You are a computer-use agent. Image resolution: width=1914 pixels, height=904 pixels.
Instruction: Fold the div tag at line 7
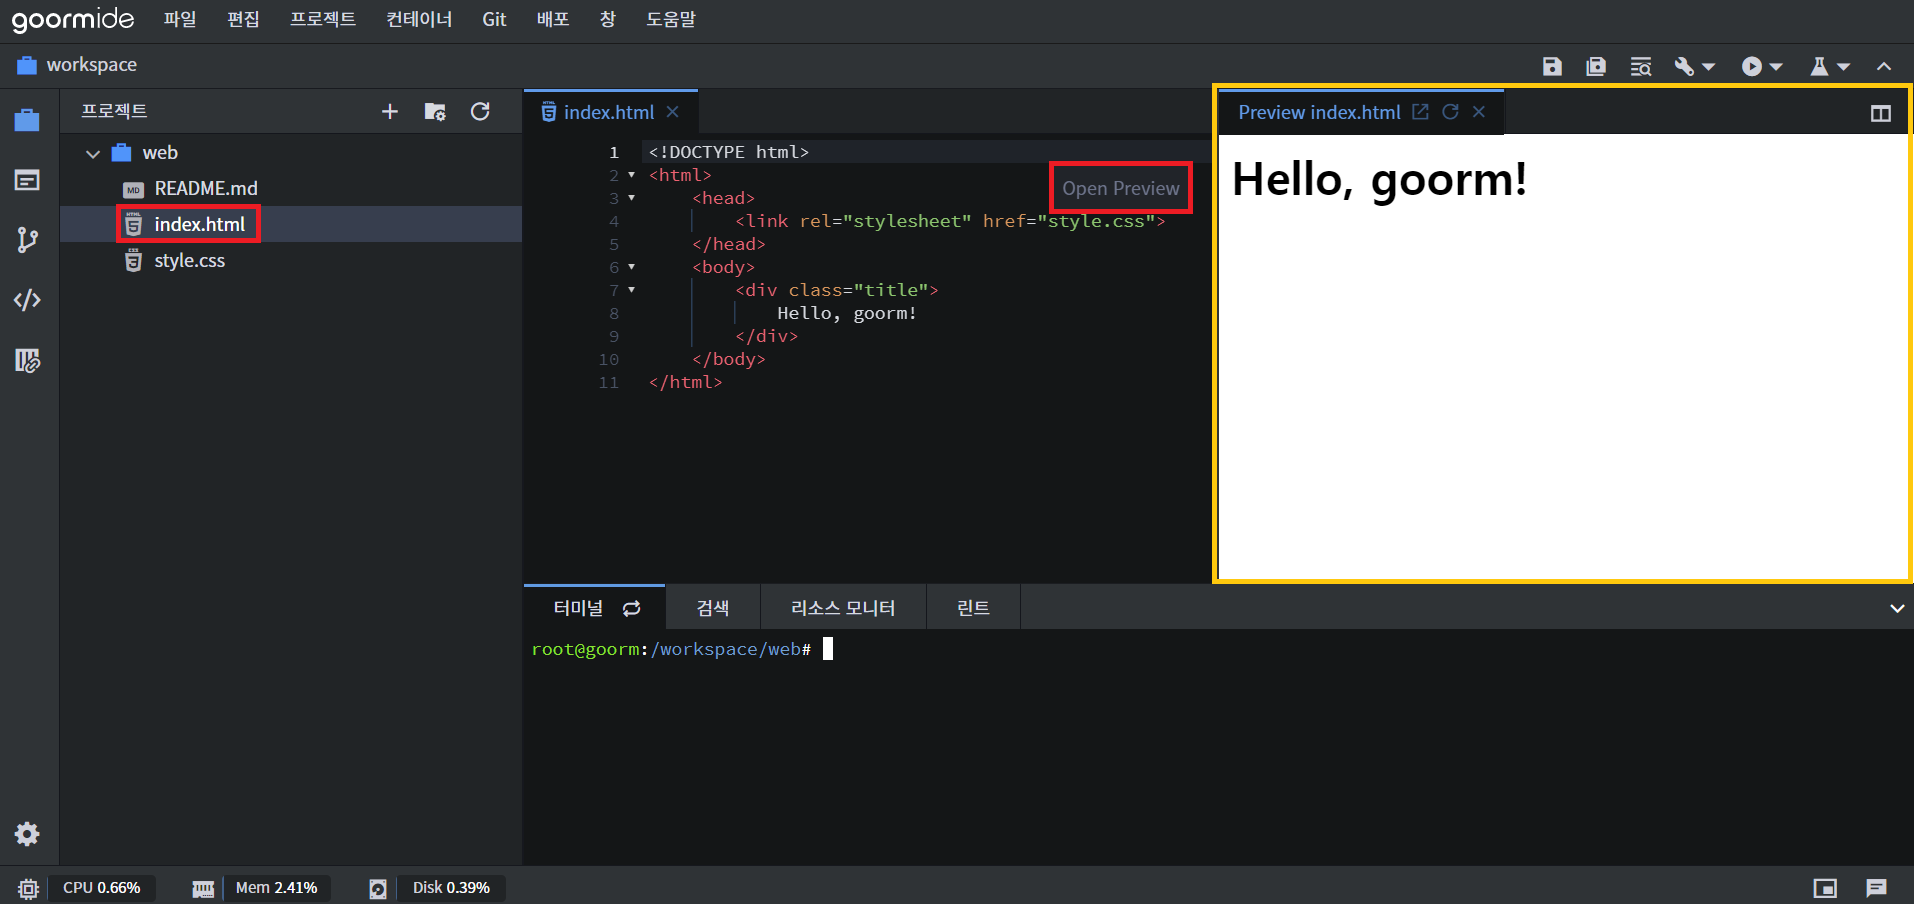[631, 290]
